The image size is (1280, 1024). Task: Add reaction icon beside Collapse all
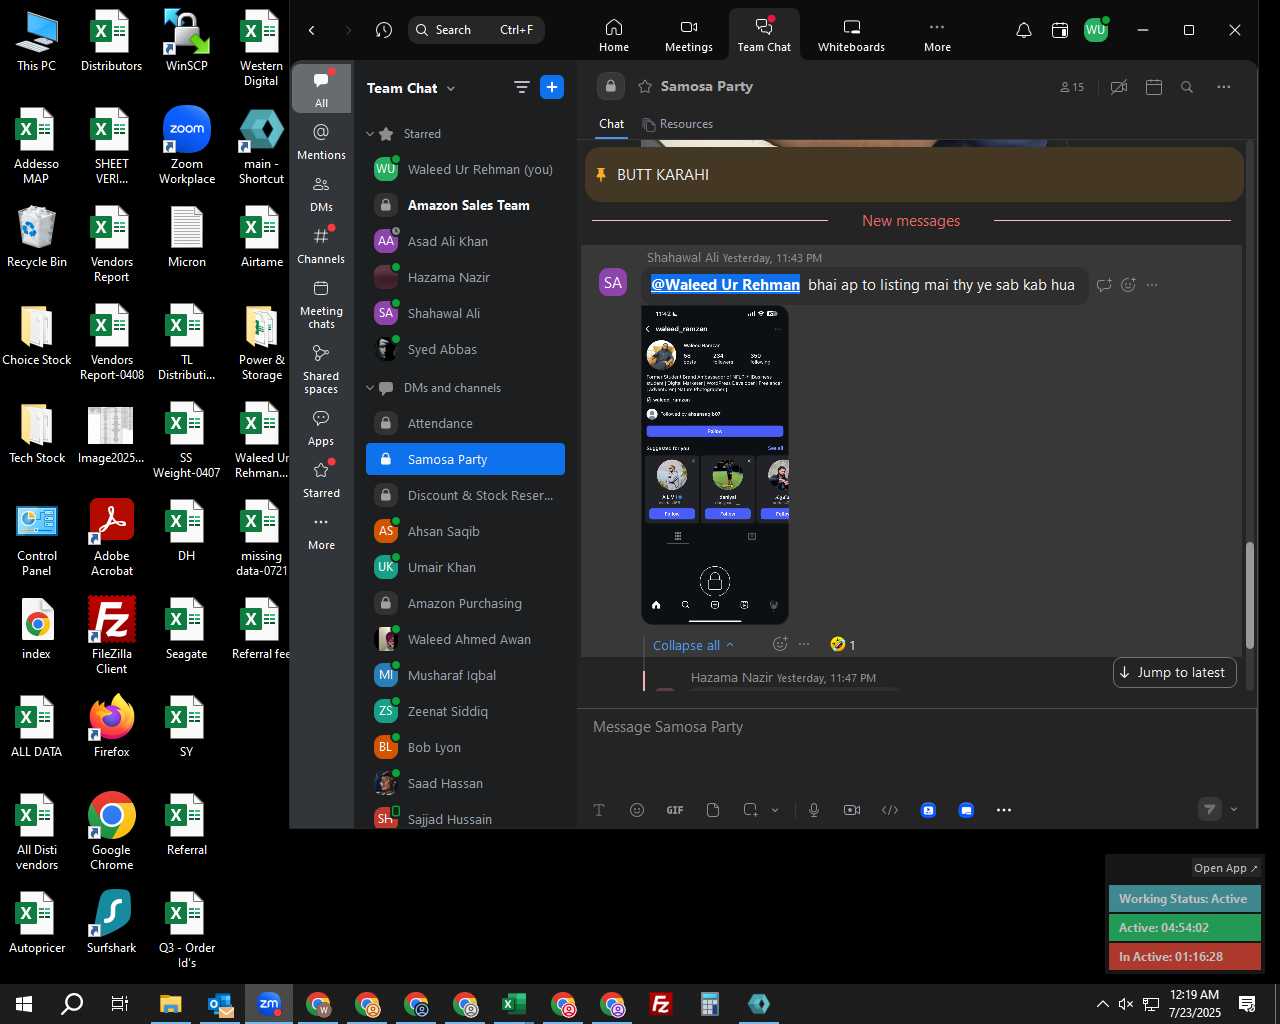click(x=780, y=645)
